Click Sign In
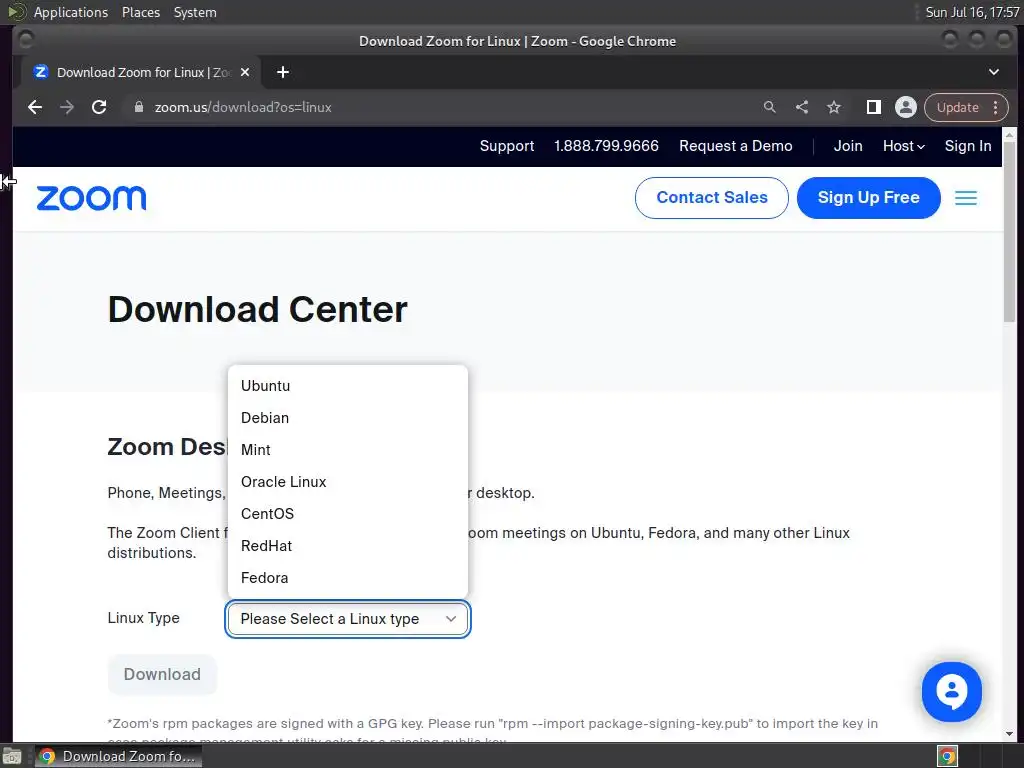Screen dimensions: 1024x768 tap(968, 146)
